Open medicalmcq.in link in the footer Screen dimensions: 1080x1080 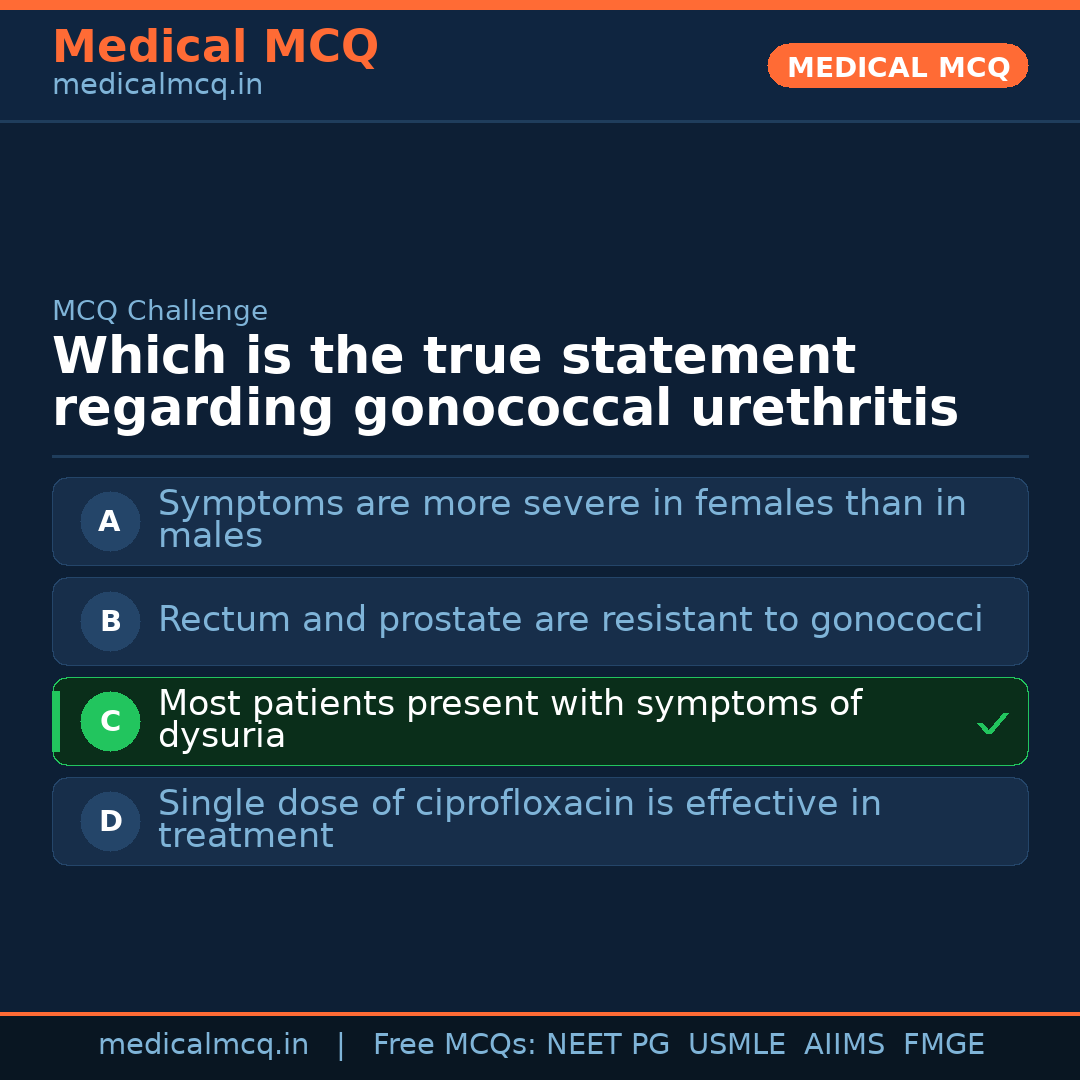(x=203, y=1045)
